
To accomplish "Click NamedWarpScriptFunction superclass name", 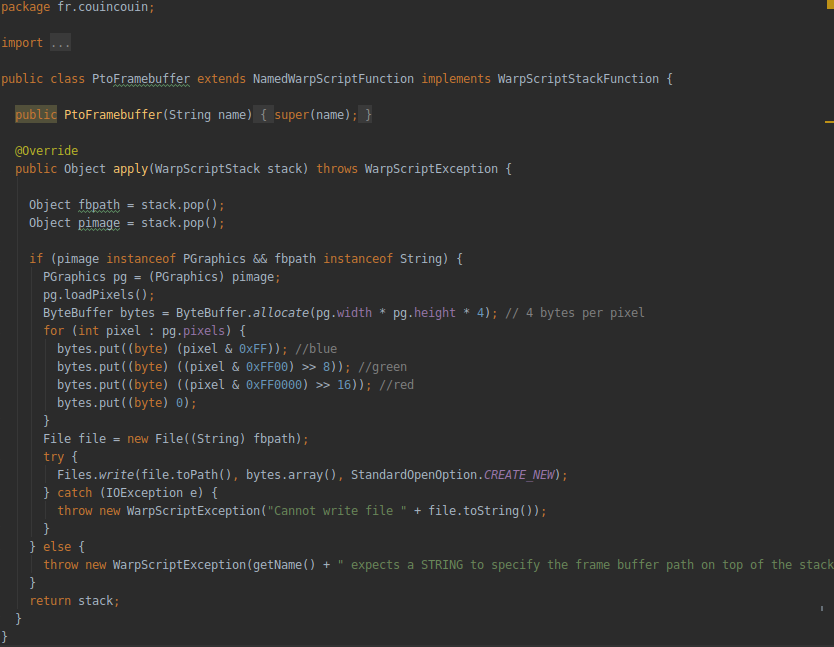I will (x=333, y=79).
